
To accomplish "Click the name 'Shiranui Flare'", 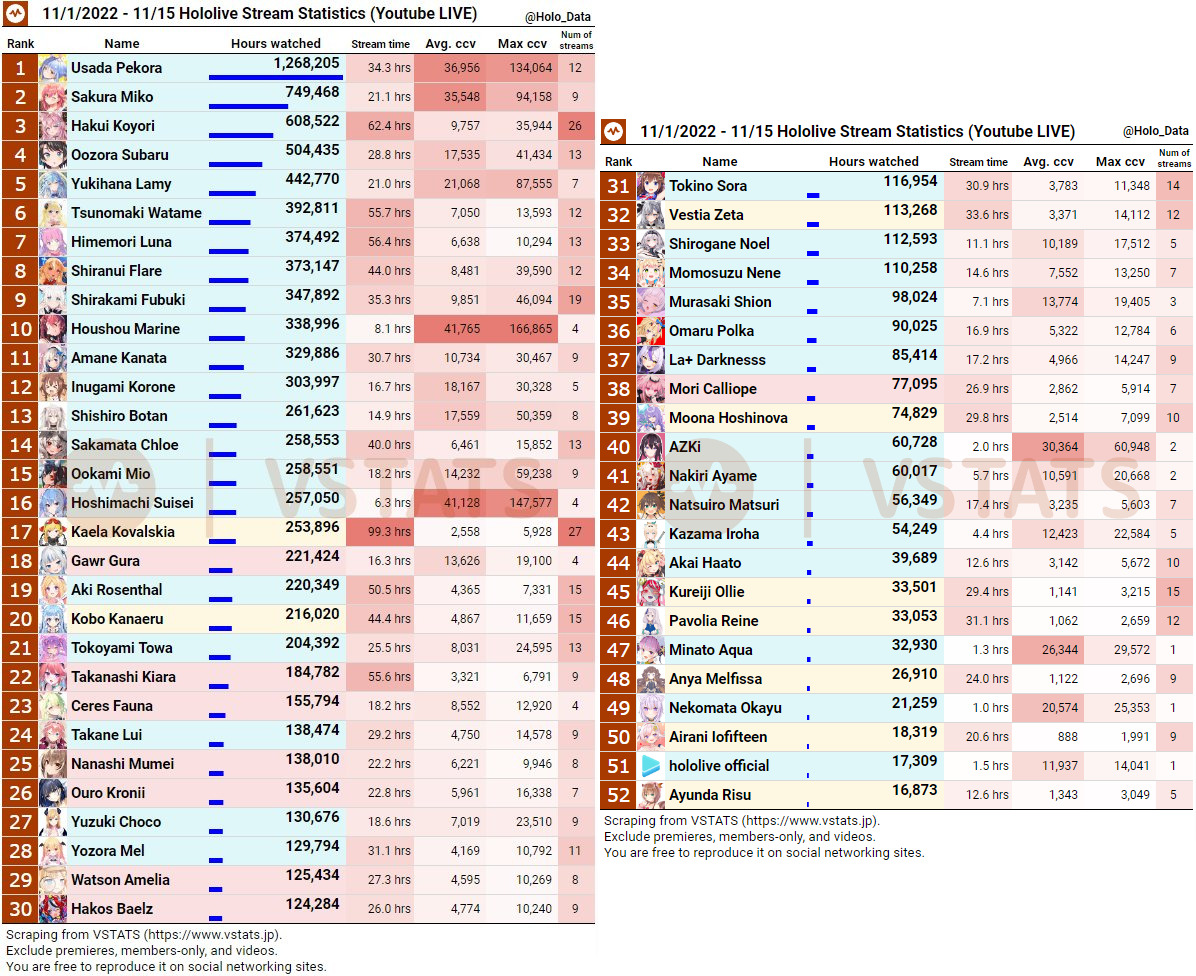I will click(x=116, y=271).
